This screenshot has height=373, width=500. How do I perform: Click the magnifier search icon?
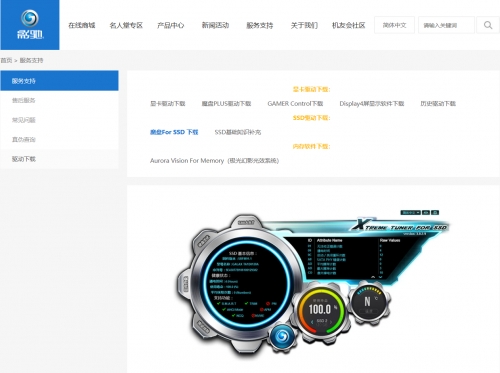tap(488, 25)
